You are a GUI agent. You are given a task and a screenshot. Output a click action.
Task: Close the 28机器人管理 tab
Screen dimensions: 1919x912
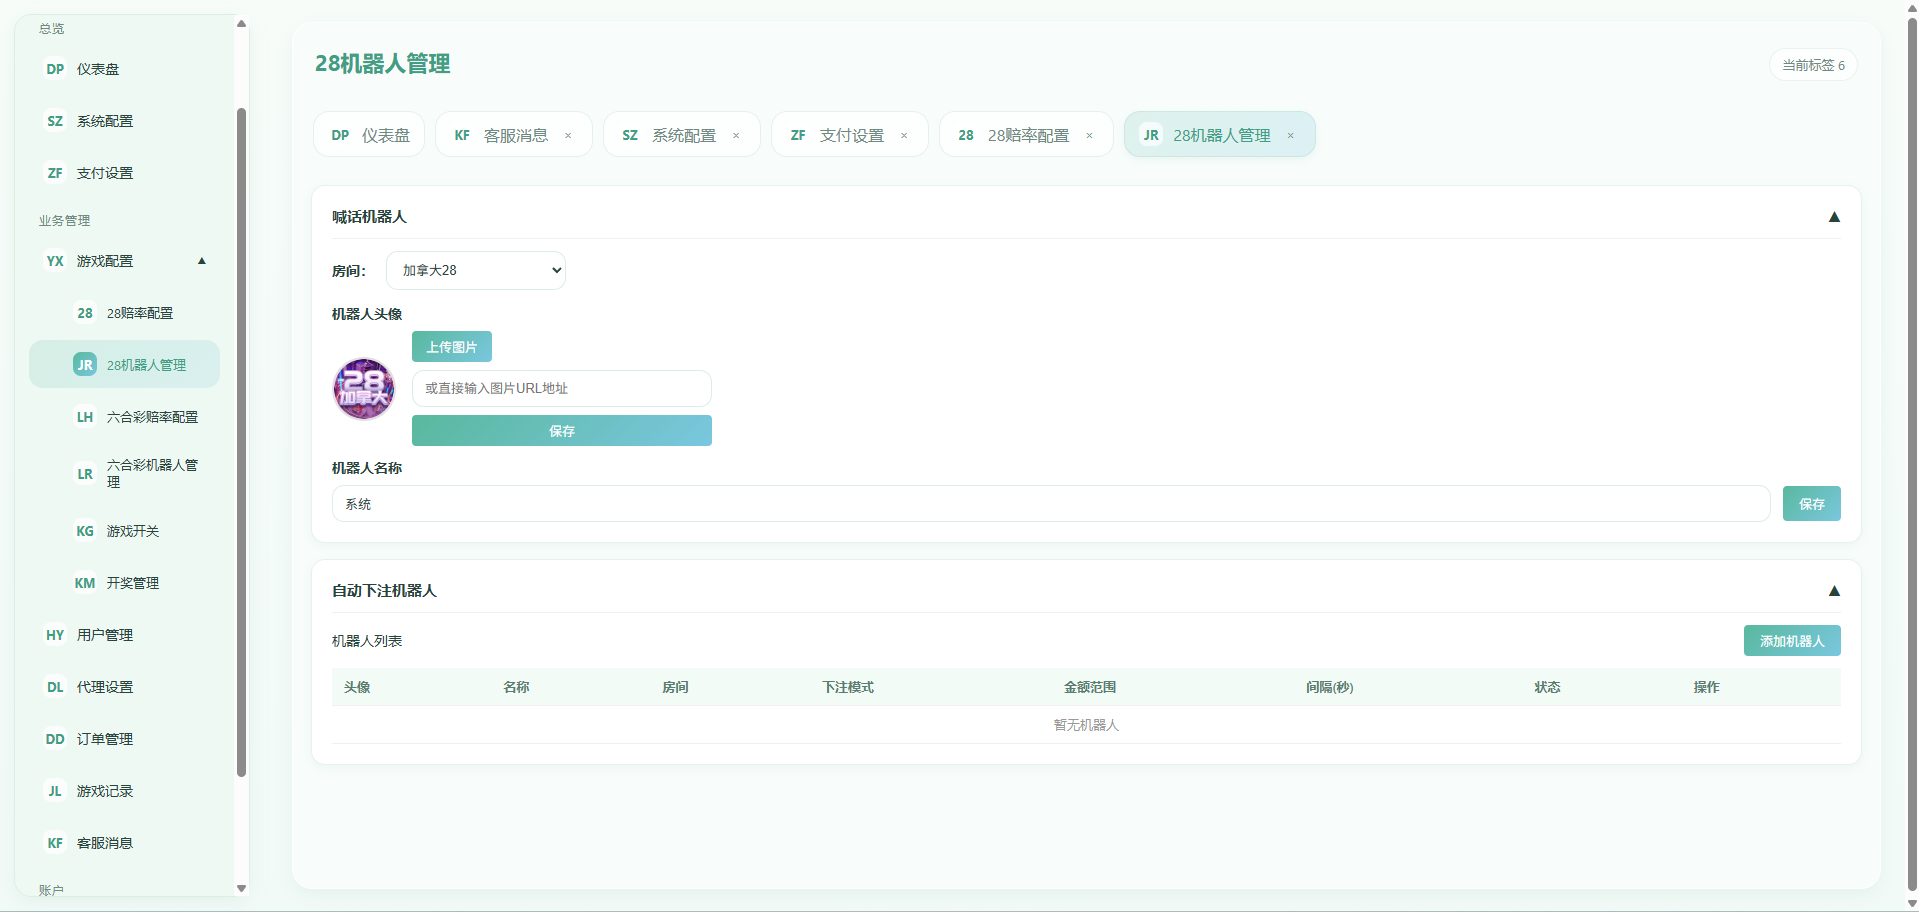point(1290,136)
